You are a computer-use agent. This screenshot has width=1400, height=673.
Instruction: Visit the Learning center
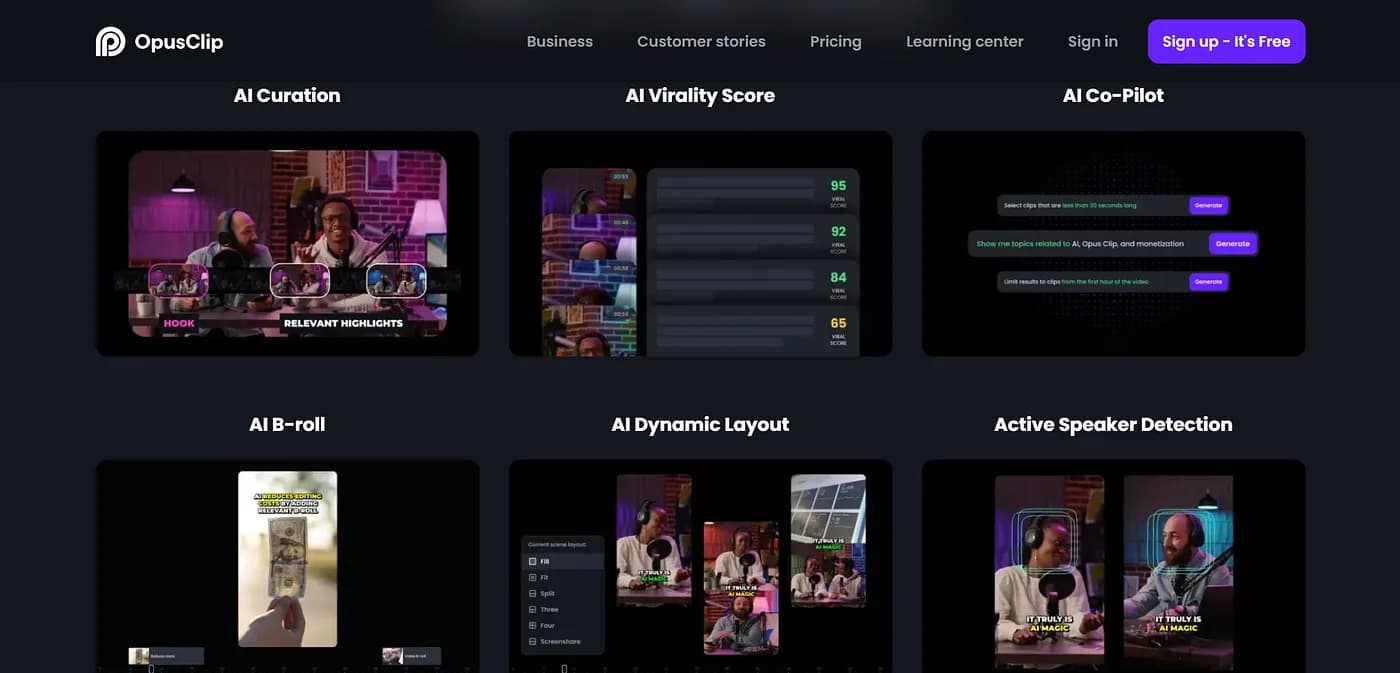click(x=964, y=42)
